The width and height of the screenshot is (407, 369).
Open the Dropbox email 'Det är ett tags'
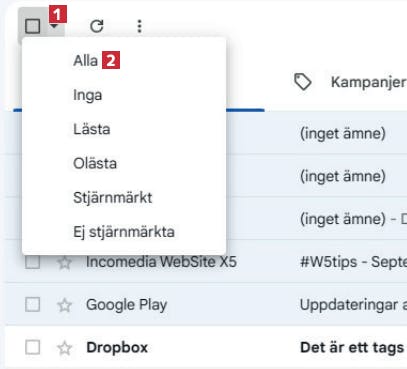coord(352,347)
